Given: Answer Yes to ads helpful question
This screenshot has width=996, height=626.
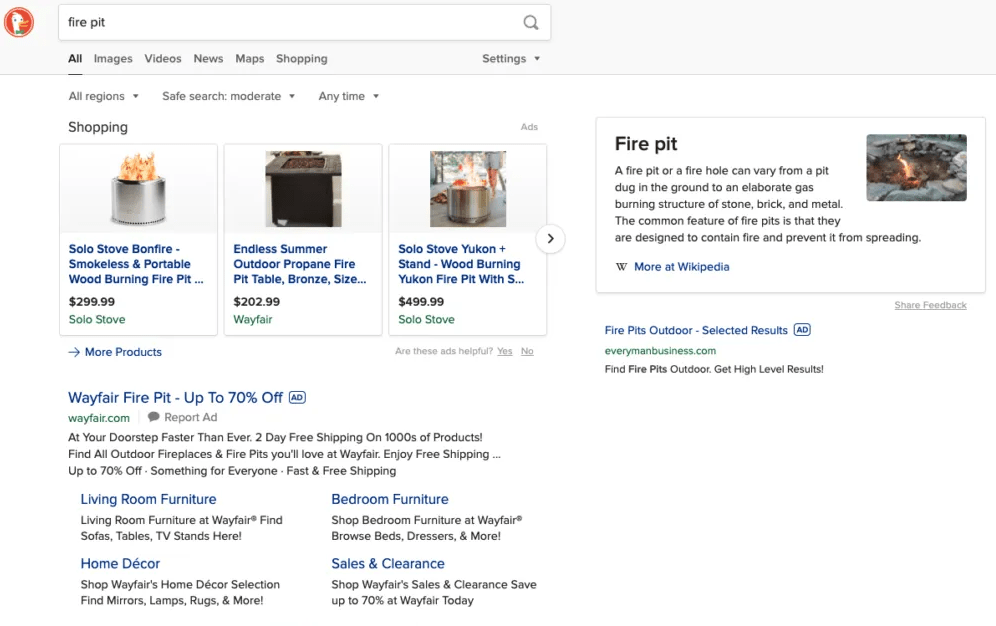Looking at the screenshot, I should point(504,351).
